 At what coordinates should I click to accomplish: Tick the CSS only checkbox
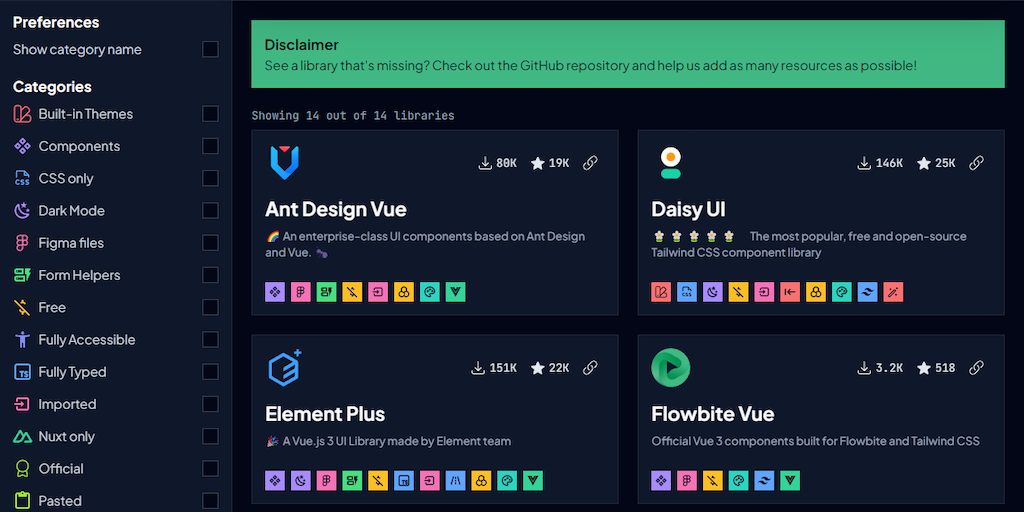[x=210, y=178]
